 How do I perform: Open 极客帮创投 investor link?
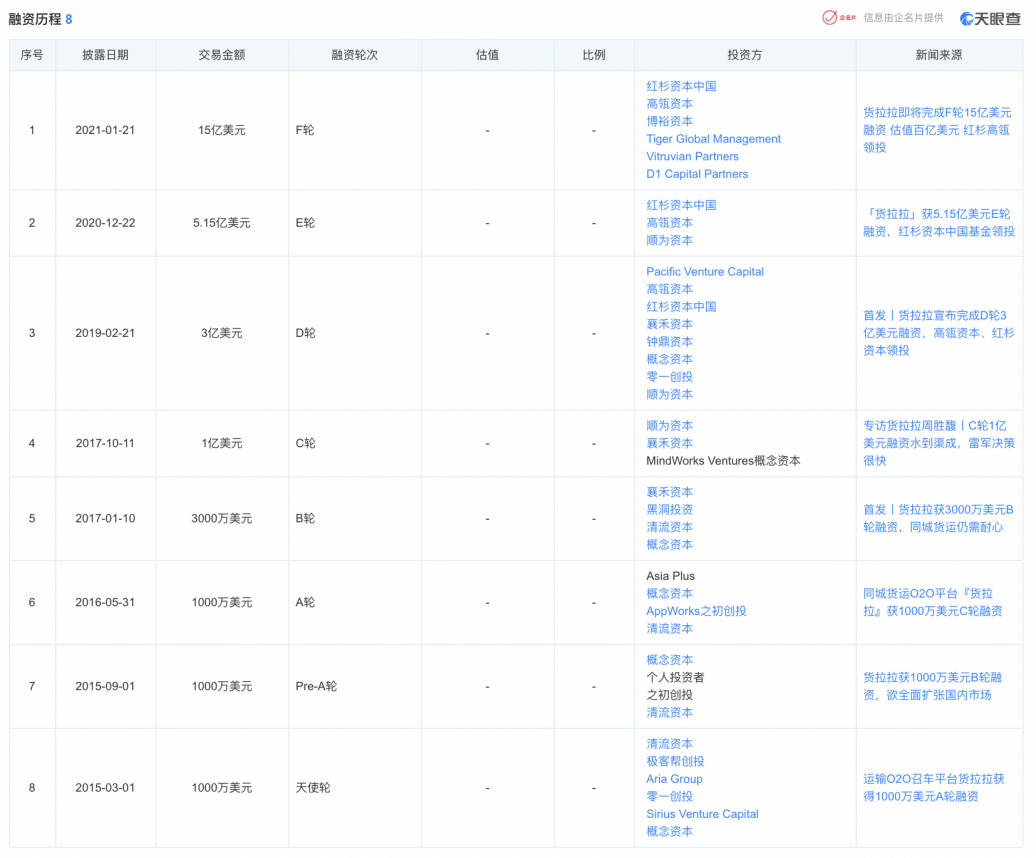(675, 761)
